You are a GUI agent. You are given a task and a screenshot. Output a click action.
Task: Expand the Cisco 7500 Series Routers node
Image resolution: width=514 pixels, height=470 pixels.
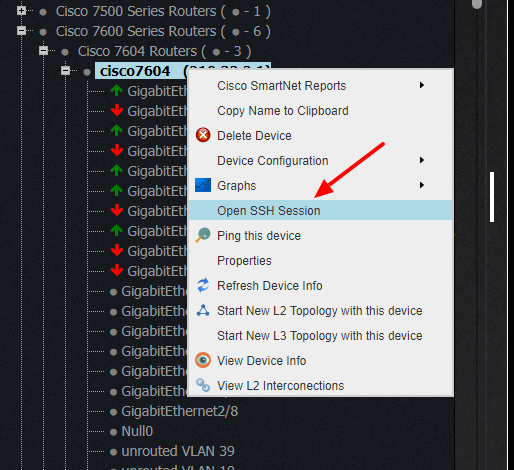pyautogui.click(x=22, y=11)
